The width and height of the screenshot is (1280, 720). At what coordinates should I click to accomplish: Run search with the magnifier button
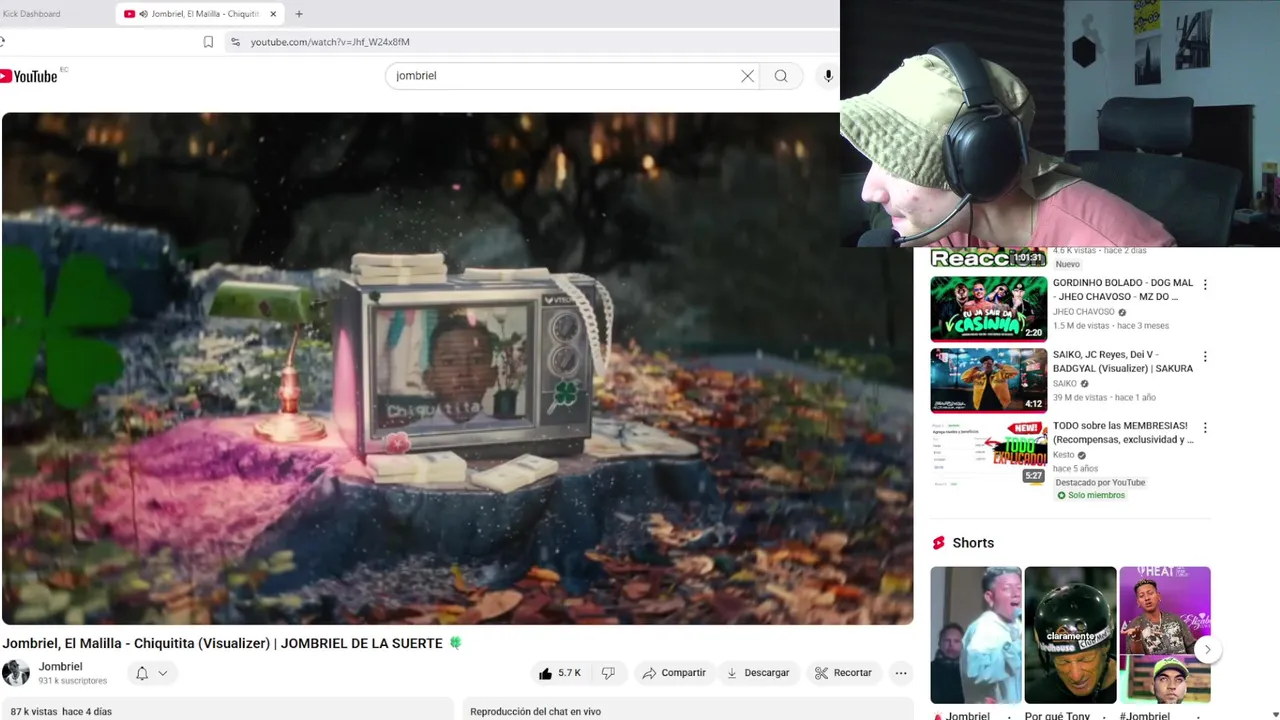click(x=781, y=76)
